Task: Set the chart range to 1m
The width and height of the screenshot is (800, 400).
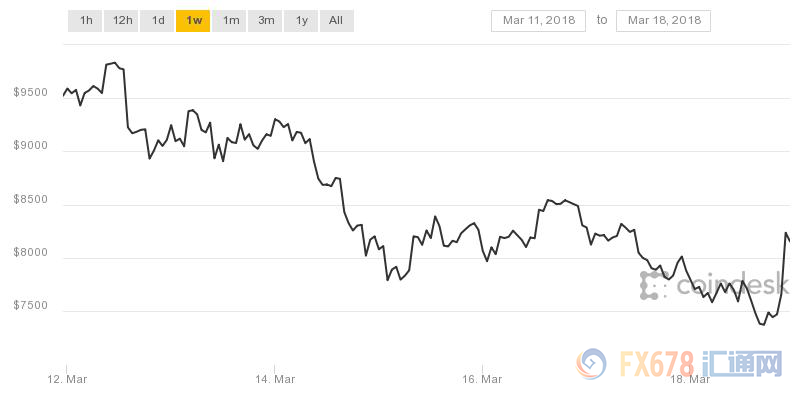Action: click(230, 20)
